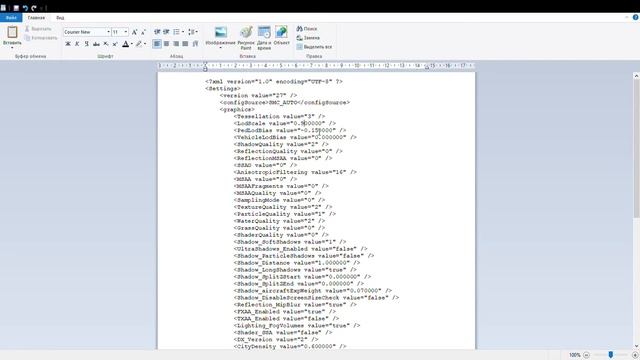Viewport: 640px width, 360px height.
Task: Redo the last undone action
Action: (x=34, y=8)
